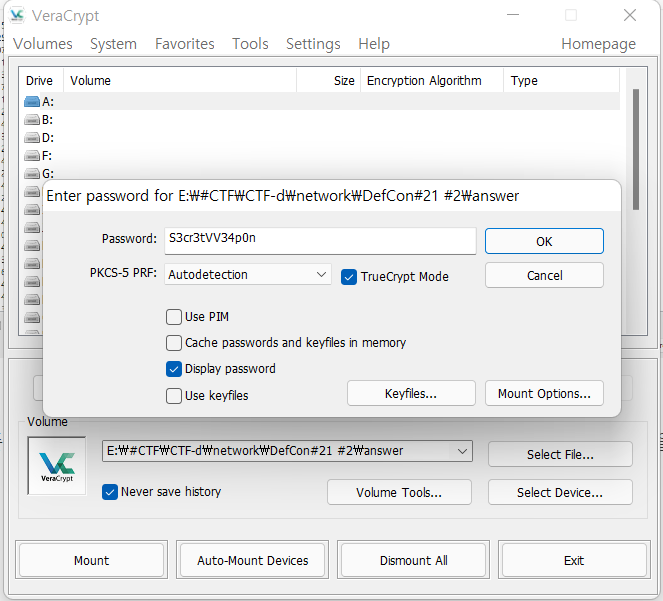
Task: Enable the Use keyfiles checkbox
Action: 174,396
